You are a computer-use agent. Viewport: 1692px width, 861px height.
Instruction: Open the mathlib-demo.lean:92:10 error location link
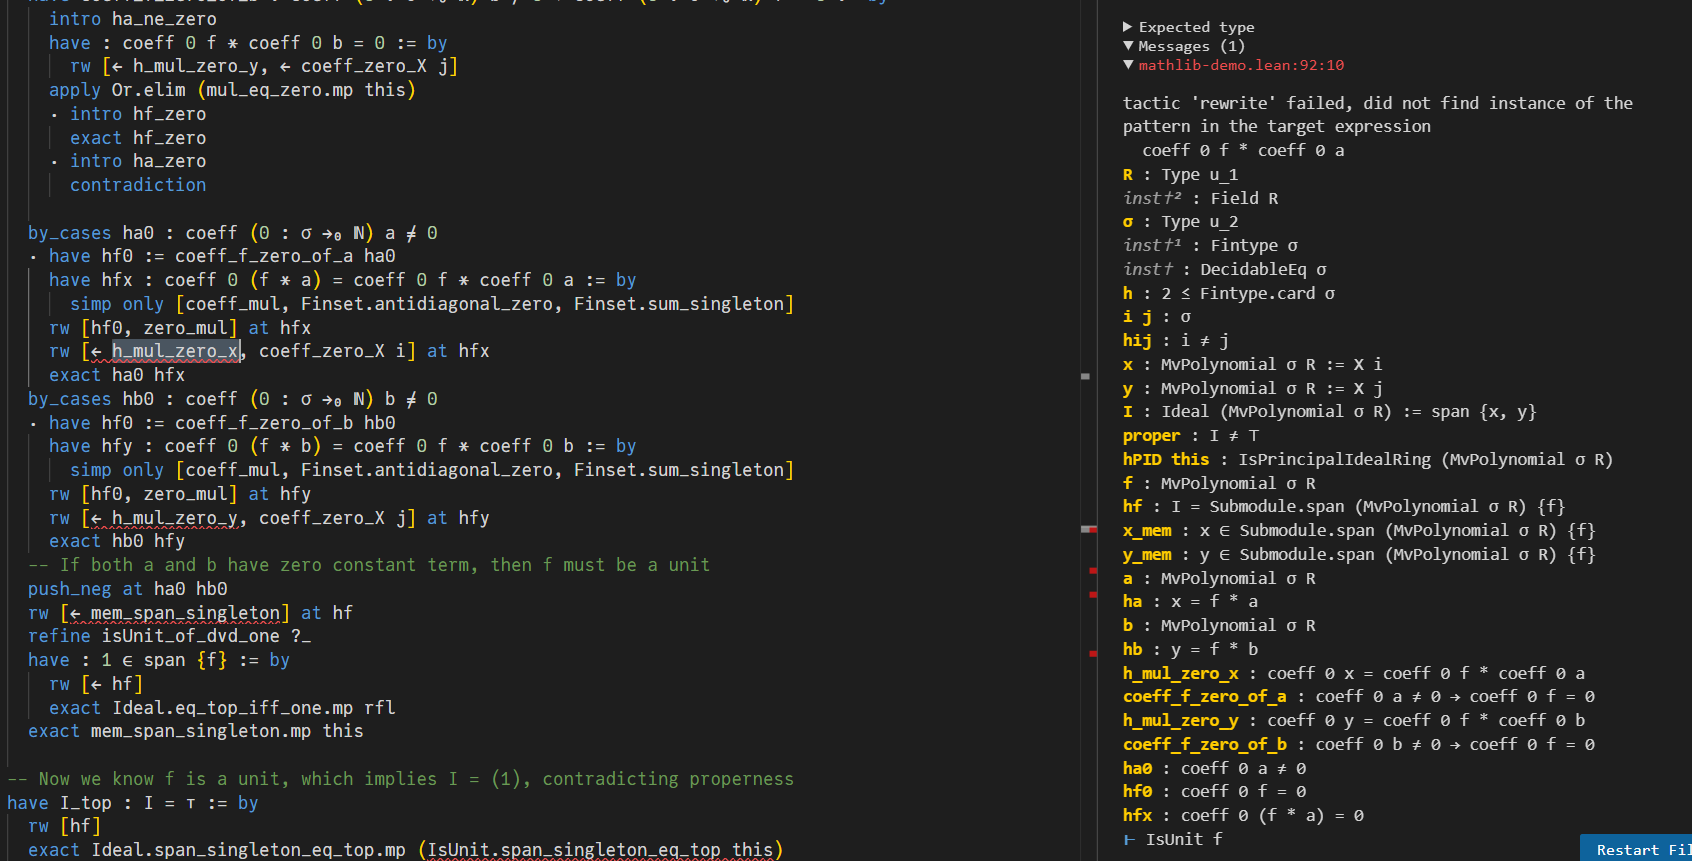pos(1241,65)
